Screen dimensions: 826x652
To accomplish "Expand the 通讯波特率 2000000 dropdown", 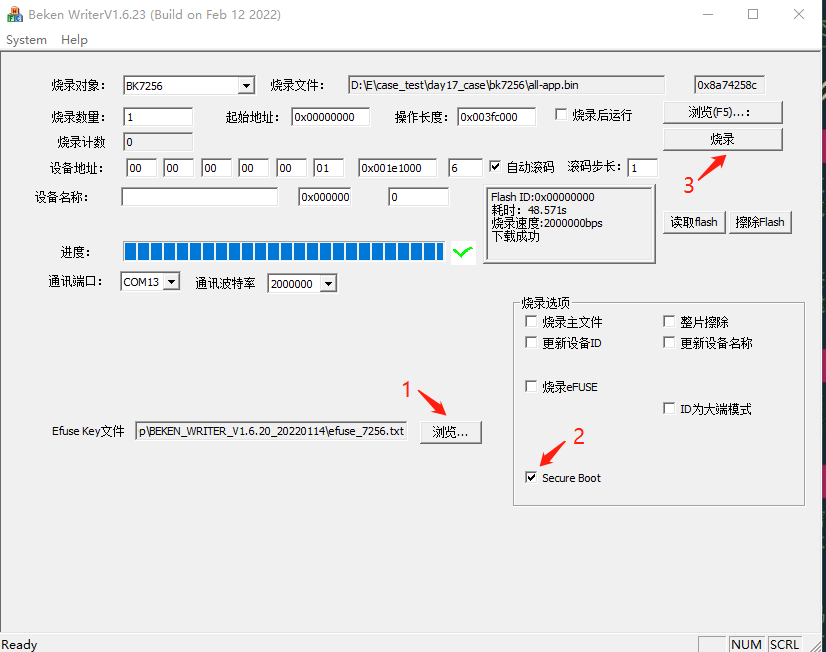I will pyautogui.click(x=327, y=284).
